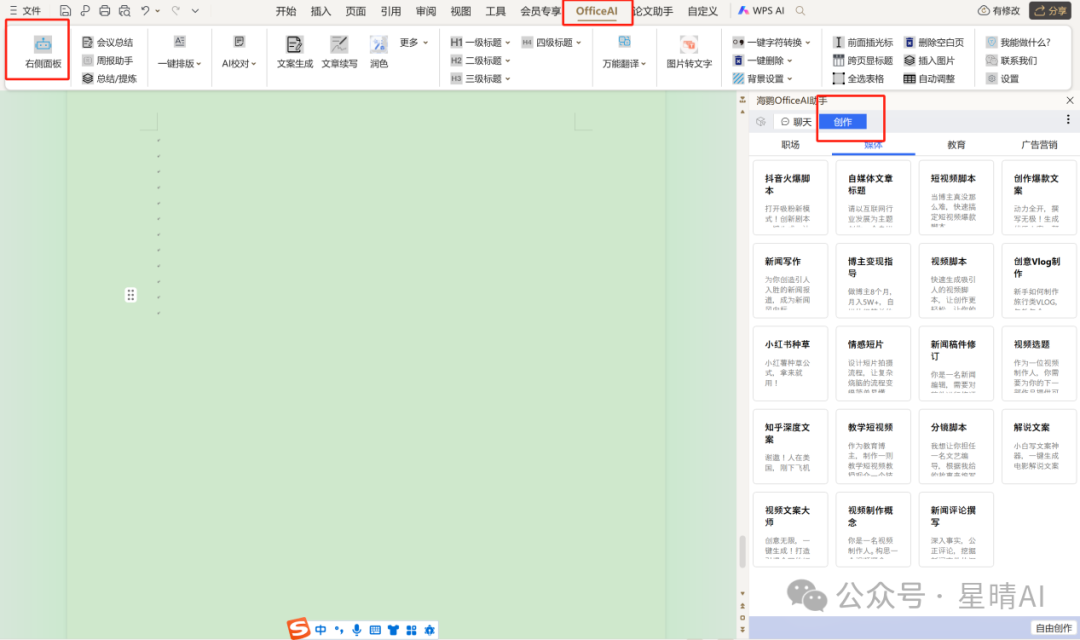The width and height of the screenshot is (1080, 640).
Task: Click the 润色 polish icon
Action: [x=379, y=45]
